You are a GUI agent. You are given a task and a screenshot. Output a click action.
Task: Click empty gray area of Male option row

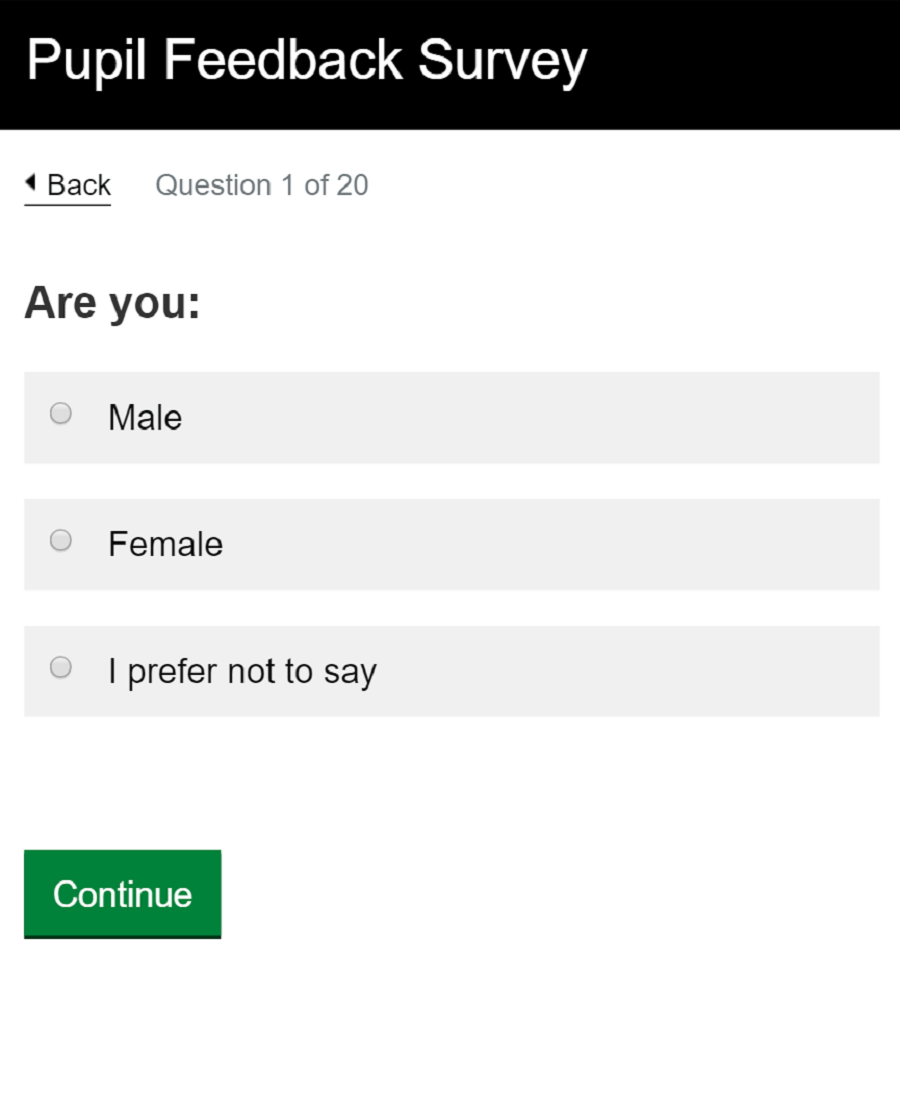click(526, 417)
